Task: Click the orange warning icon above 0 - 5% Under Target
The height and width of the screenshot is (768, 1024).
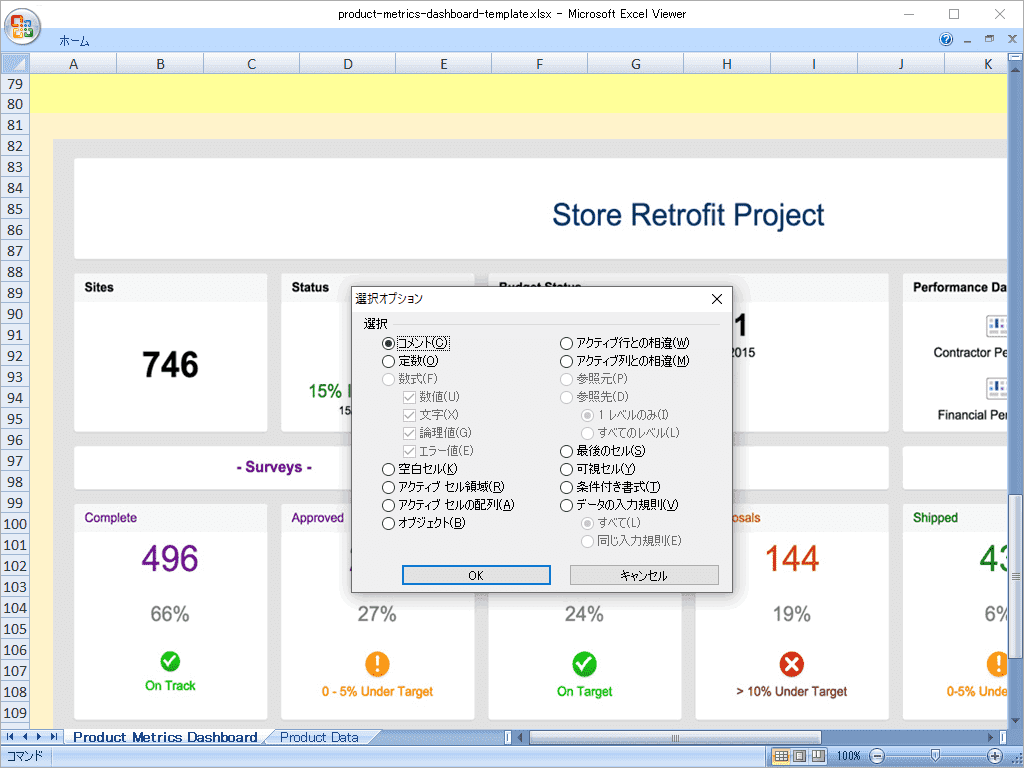Action: point(377,664)
